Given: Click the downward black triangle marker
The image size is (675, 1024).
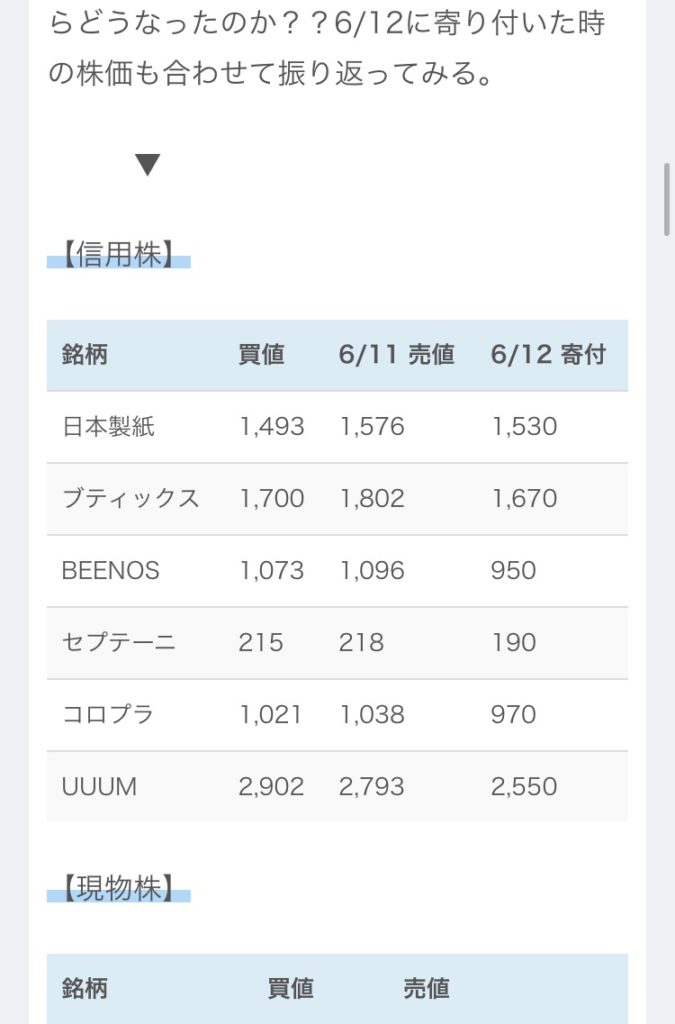Looking at the screenshot, I should click(x=148, y=165).
